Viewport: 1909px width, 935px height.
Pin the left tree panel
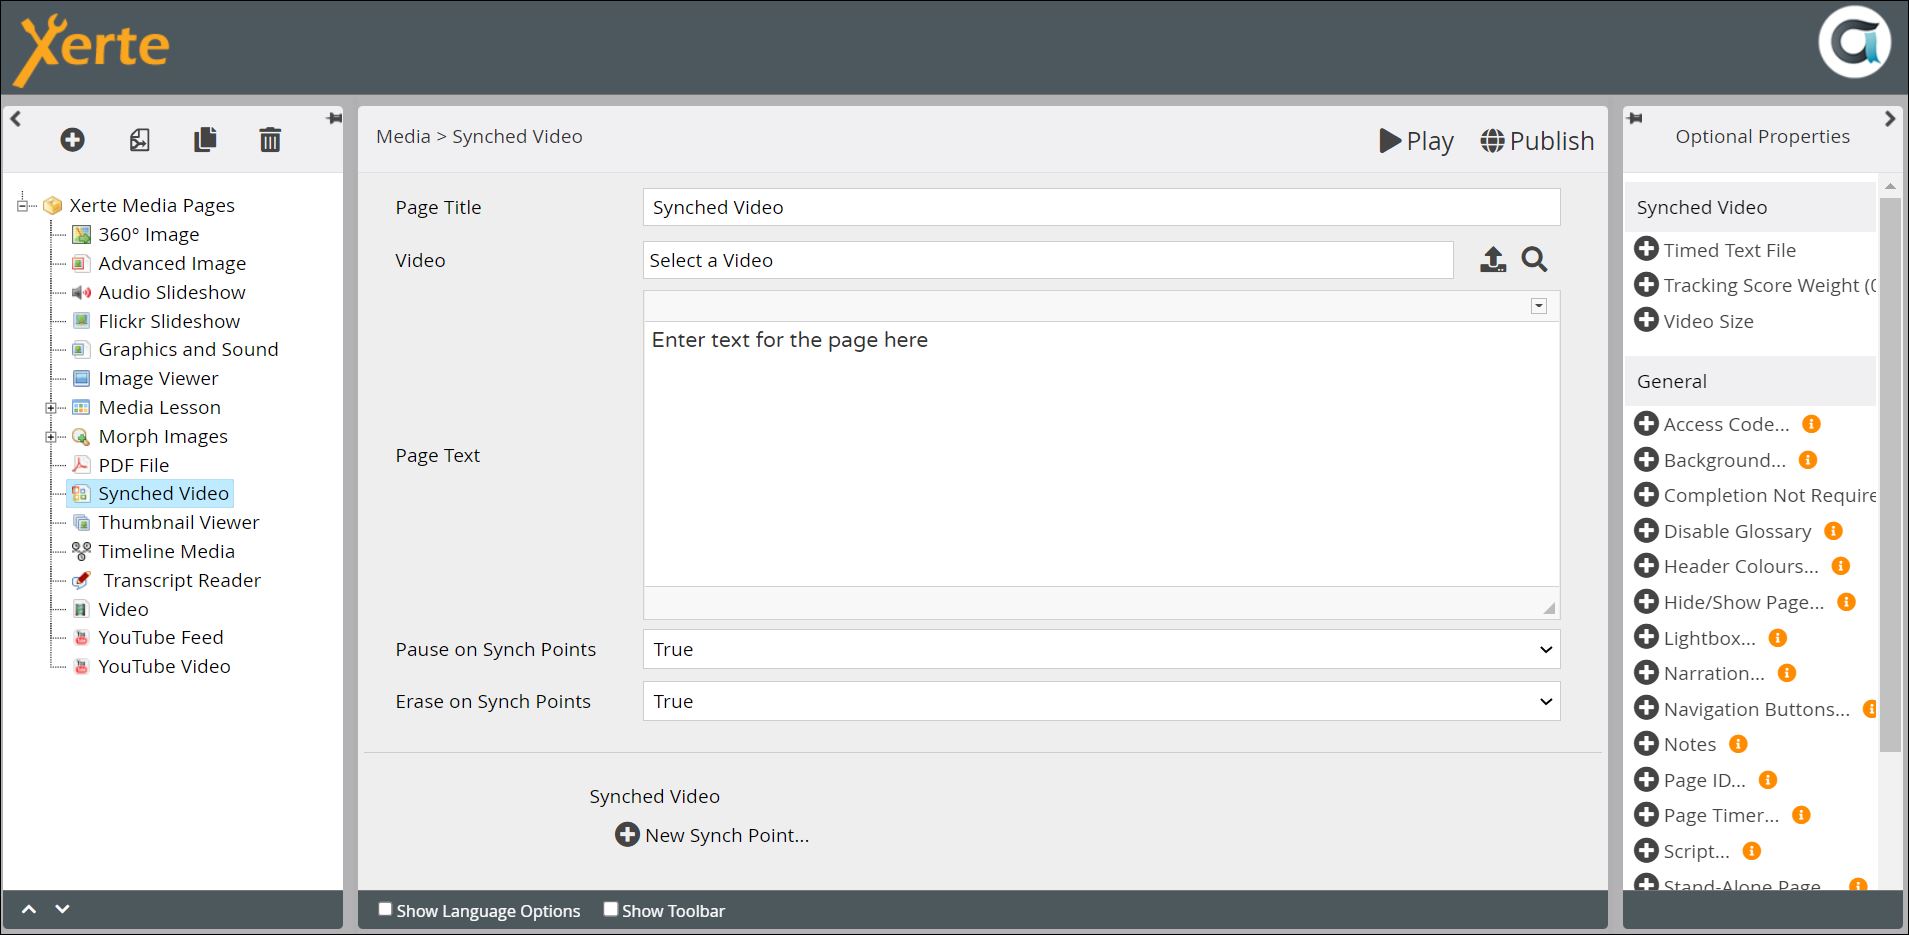click(334, 119)
